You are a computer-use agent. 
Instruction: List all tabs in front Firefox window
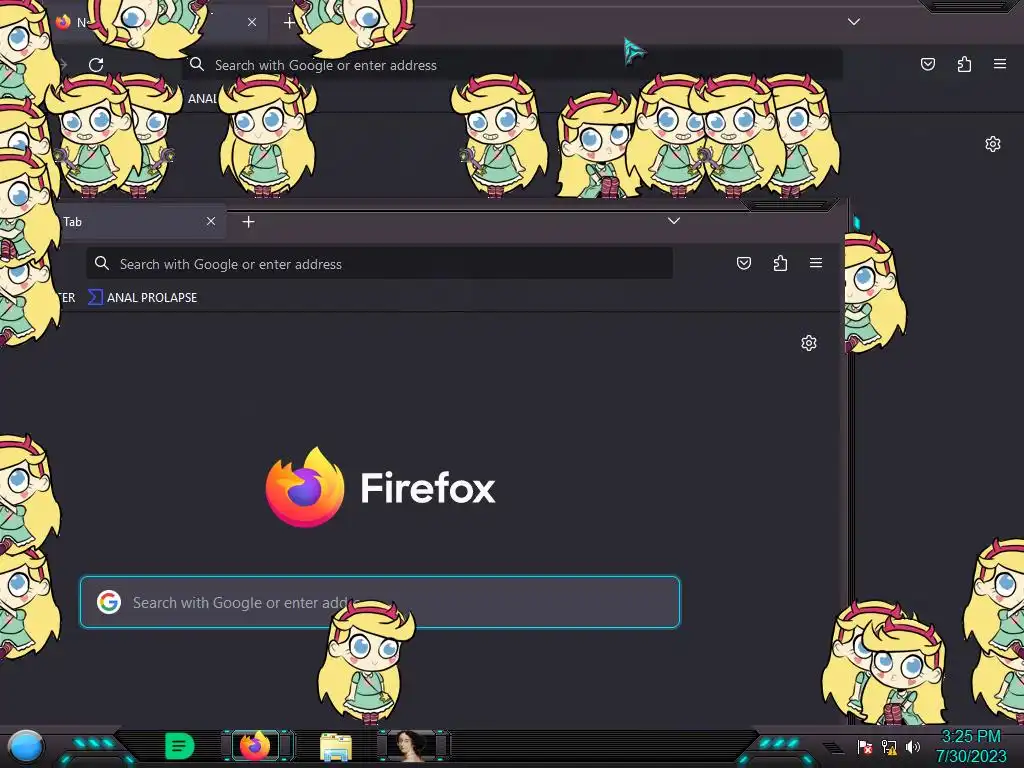pyautogui.click(x=674, y=221)
